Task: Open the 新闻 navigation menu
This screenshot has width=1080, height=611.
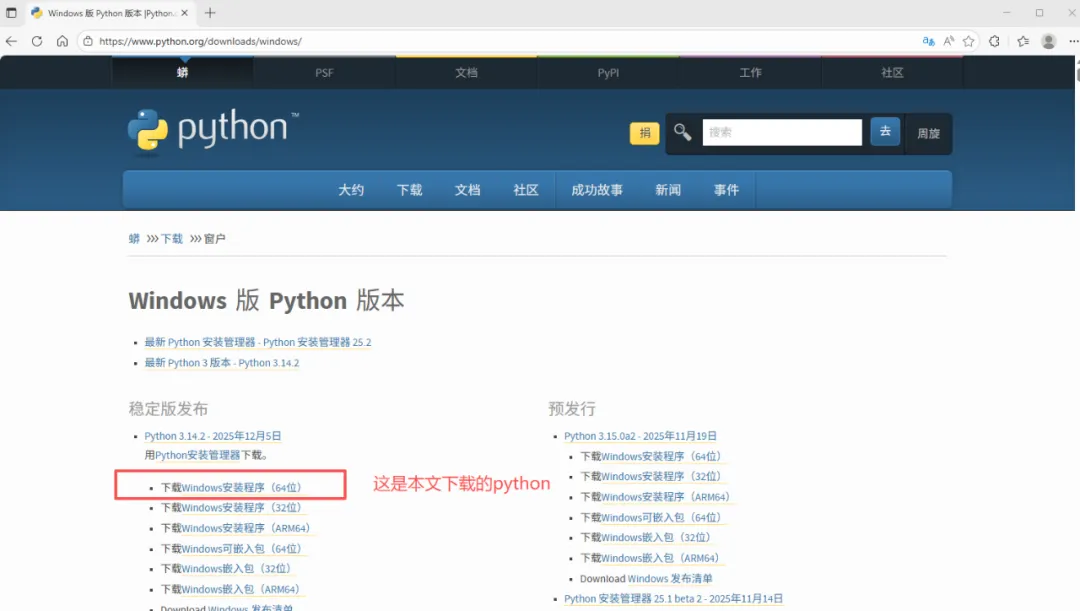Action: click(667, 190)
